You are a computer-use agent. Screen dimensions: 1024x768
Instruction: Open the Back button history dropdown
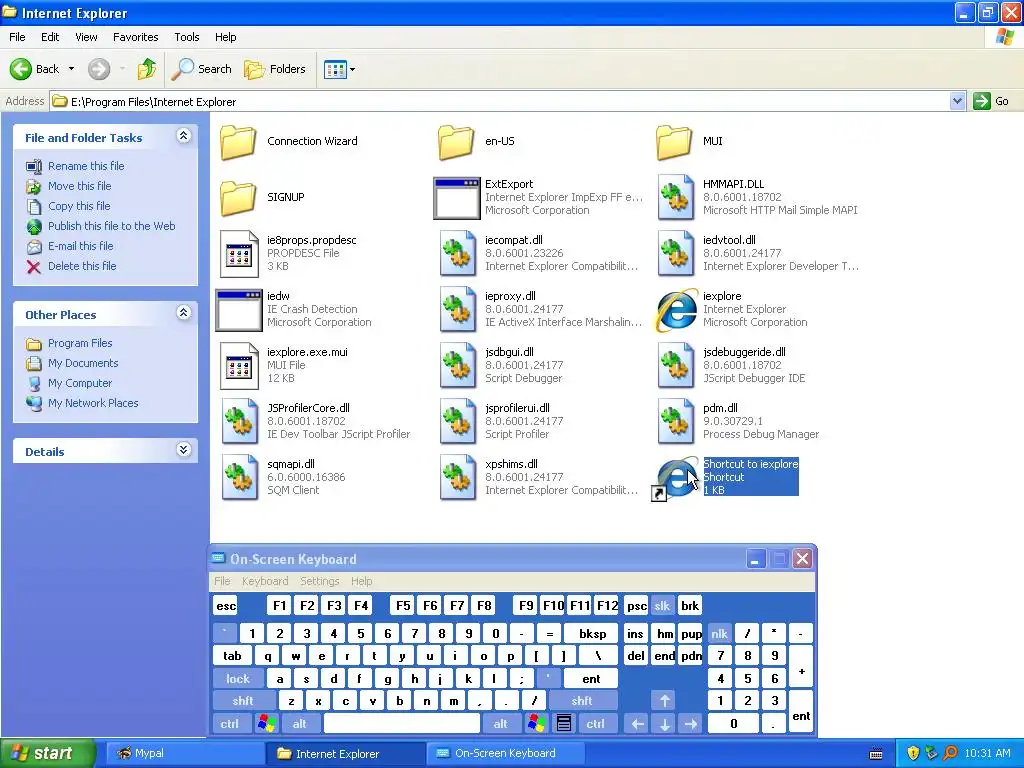[x=71, y=69]
